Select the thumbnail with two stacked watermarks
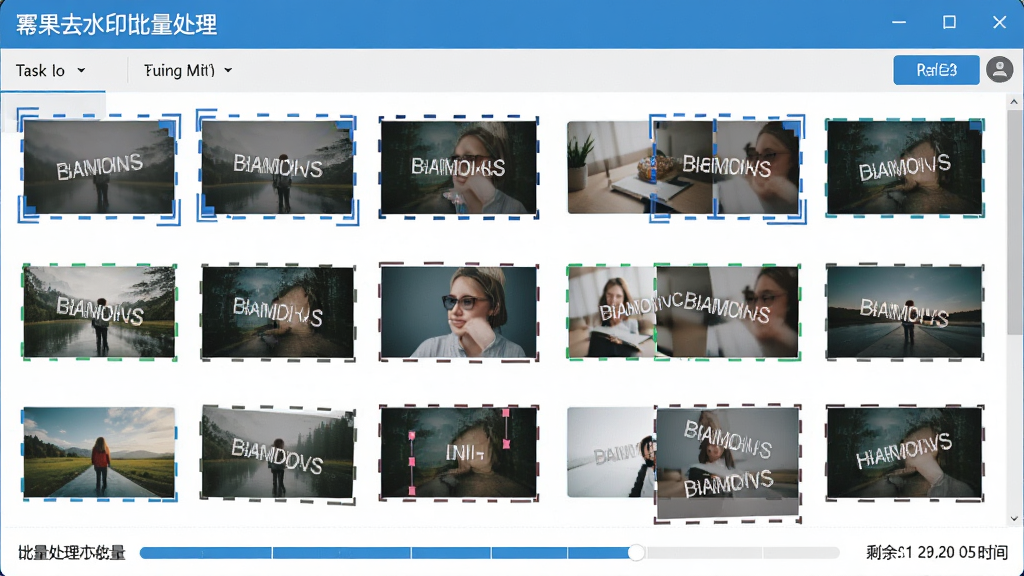The image size is (1024, 576). pos(728,463)
